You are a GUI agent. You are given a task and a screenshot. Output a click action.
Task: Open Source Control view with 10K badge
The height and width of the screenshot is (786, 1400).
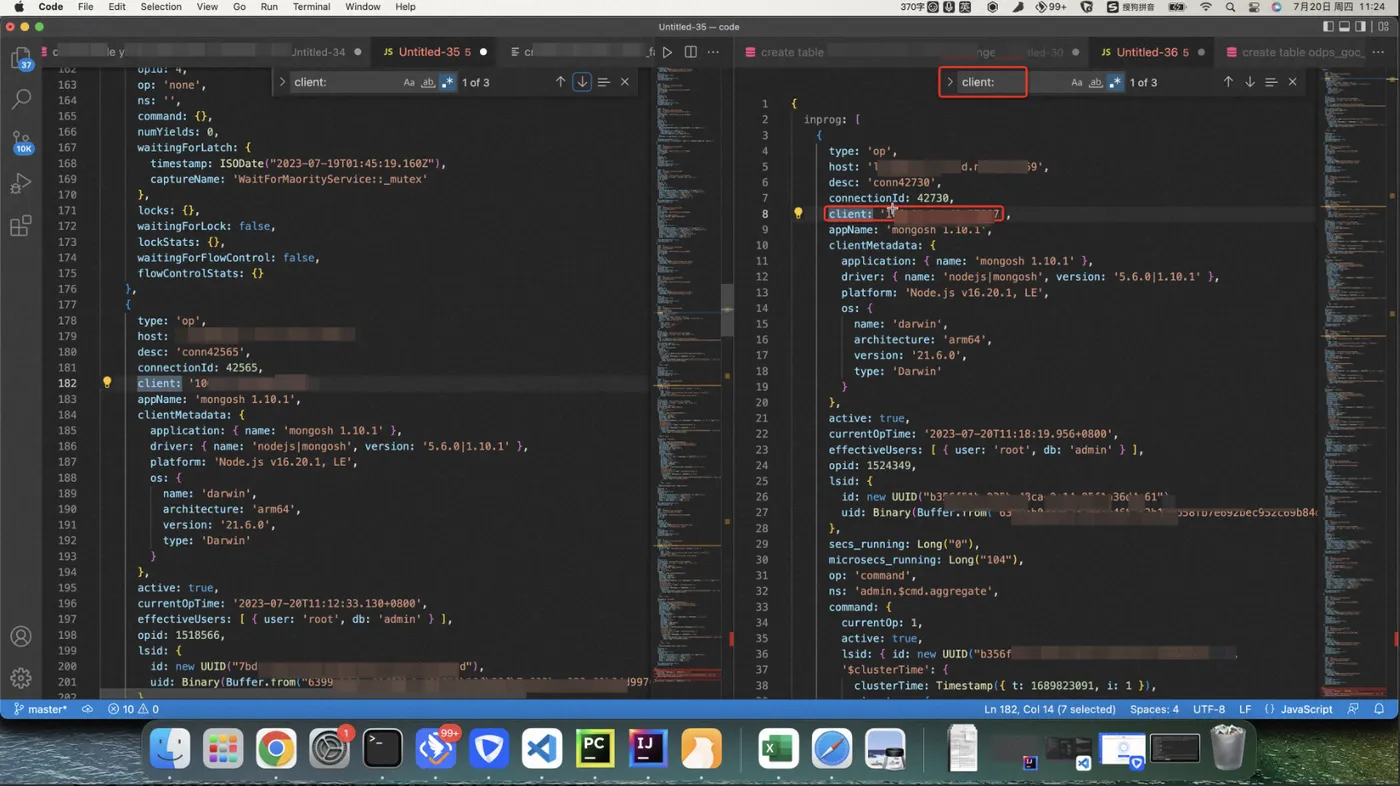click(x=21, y=141)
